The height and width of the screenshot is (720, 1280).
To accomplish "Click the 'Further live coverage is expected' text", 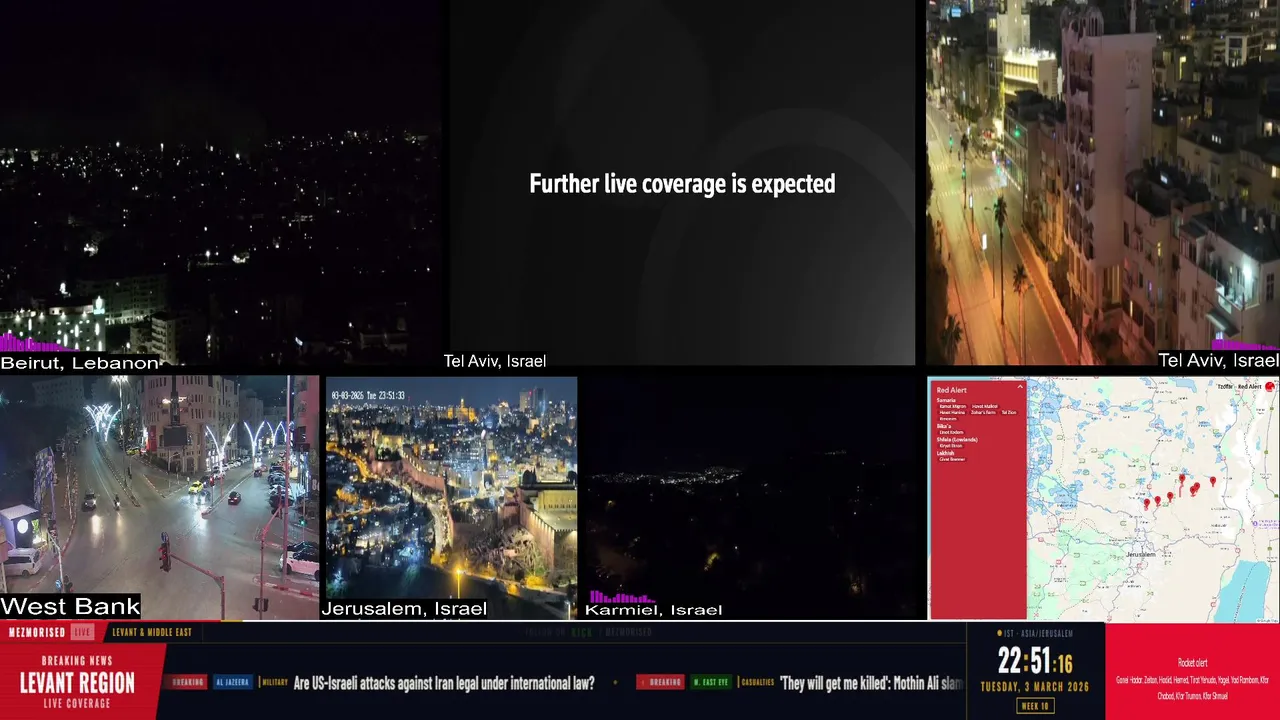I will [682, 184].
